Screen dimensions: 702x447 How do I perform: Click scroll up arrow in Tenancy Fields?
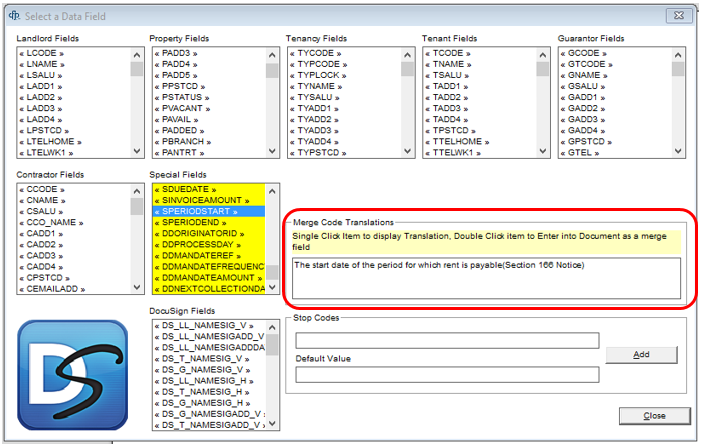(407, 55)
